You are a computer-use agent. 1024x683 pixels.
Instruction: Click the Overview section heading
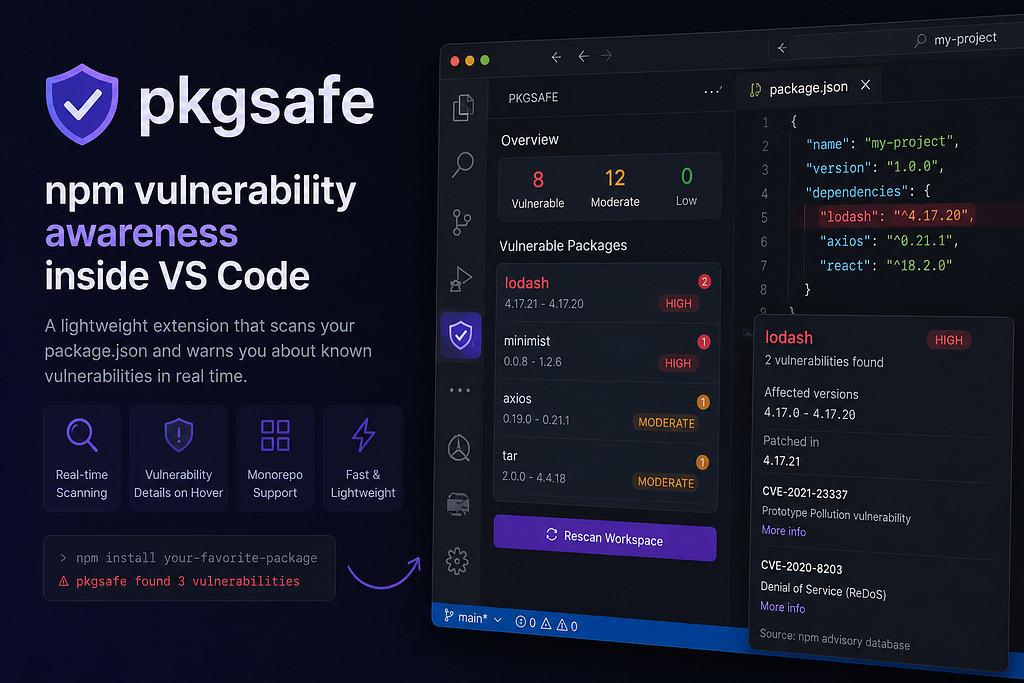[530, 140]
